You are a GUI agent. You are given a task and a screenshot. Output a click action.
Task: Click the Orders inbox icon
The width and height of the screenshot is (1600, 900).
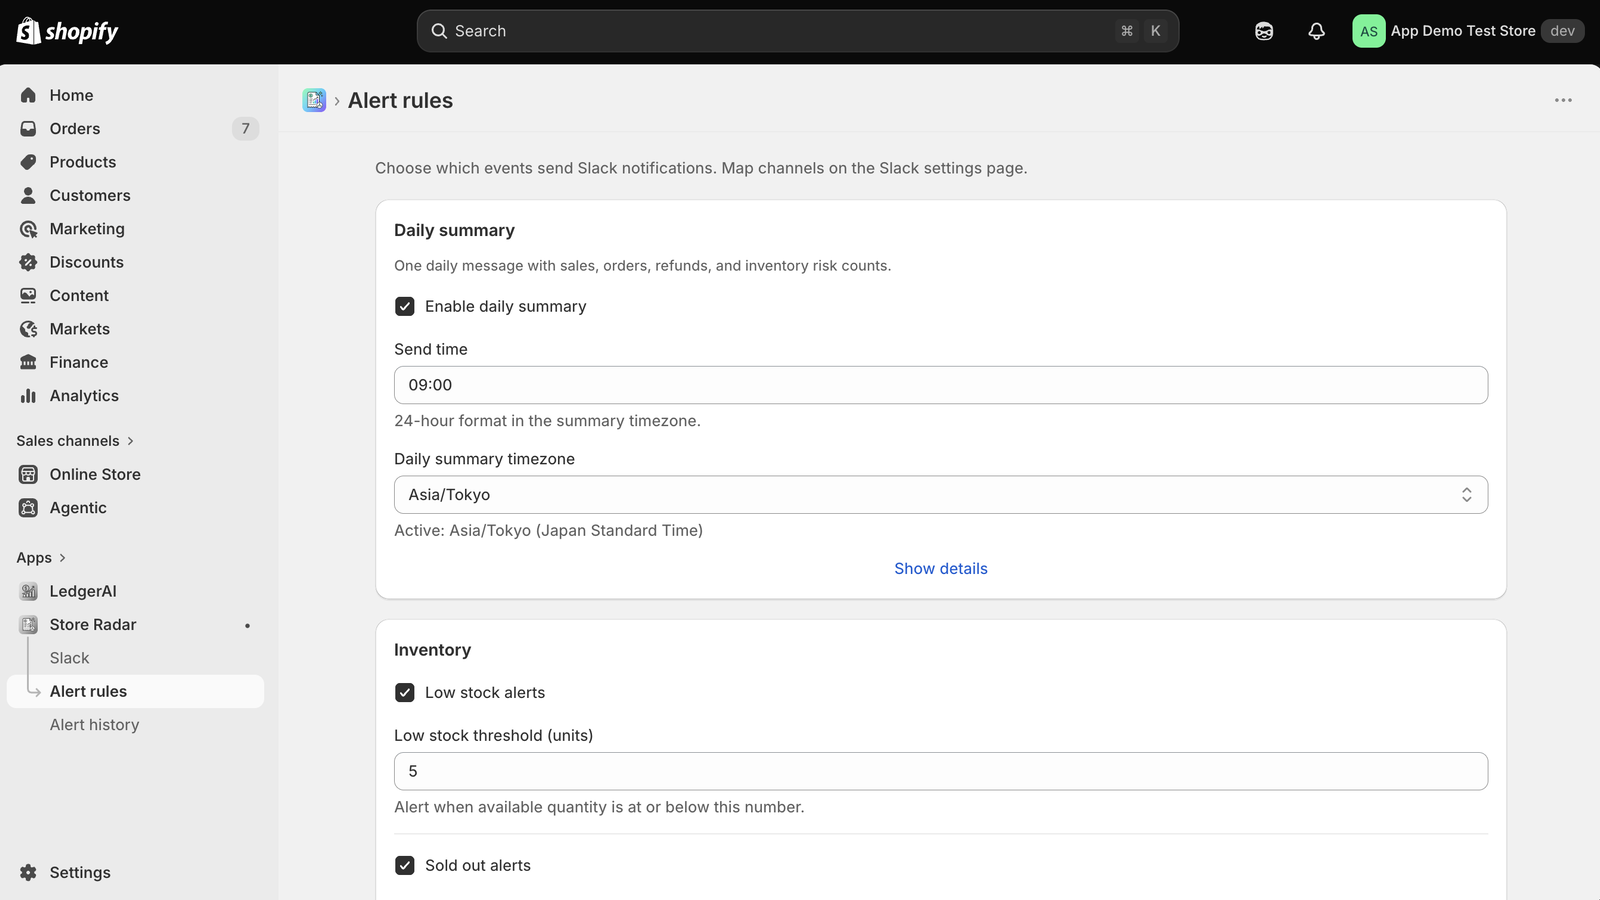point(28,128)
